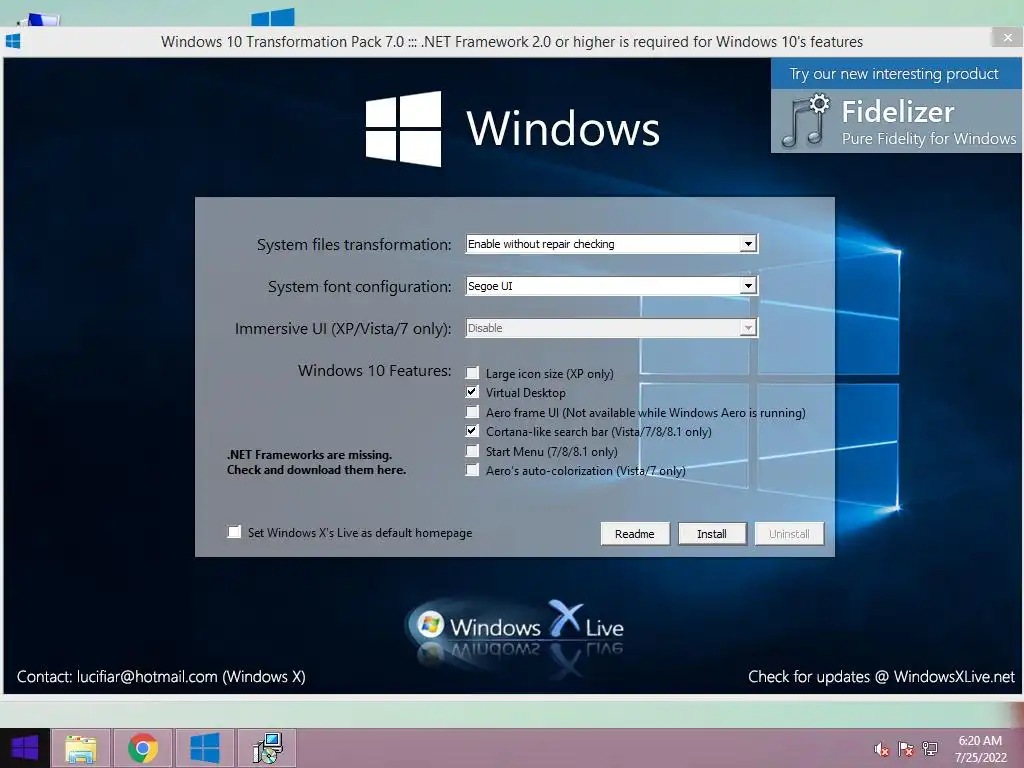Open Check for updates @ WindowsXLive.net
The height and width of the screenshot is (768, 1024).
881,677
